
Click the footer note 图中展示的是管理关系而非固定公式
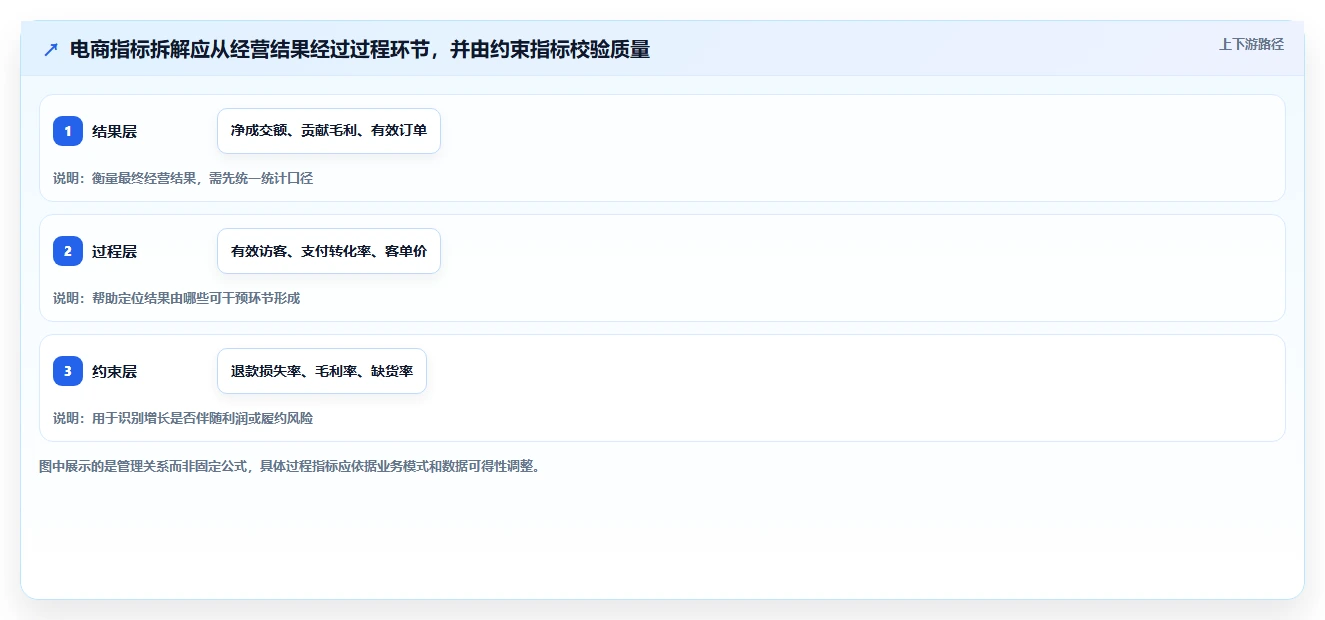pos(290,466)
